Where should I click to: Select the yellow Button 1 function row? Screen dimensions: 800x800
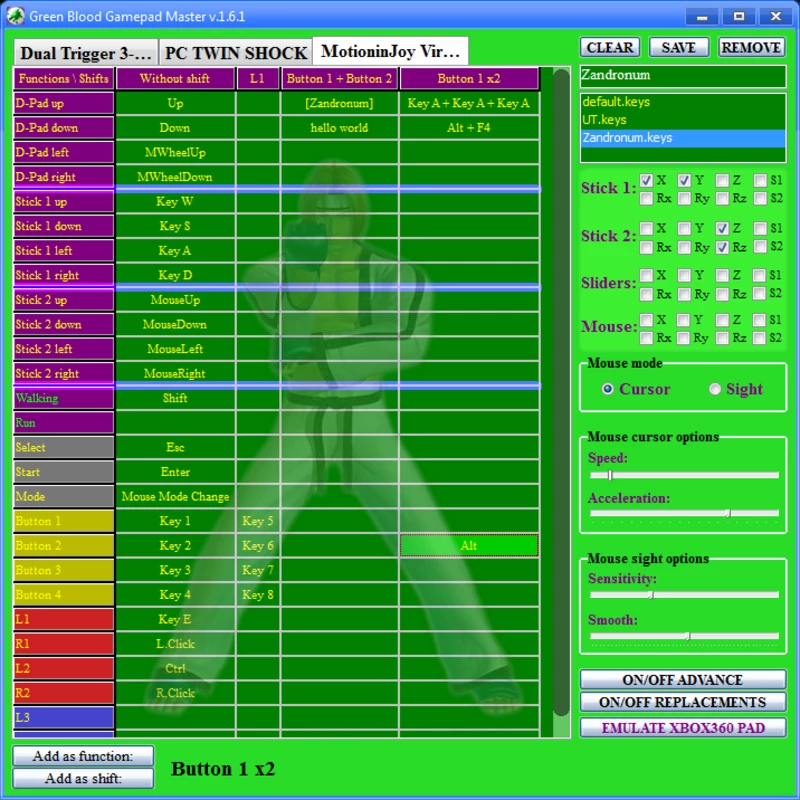64,521
